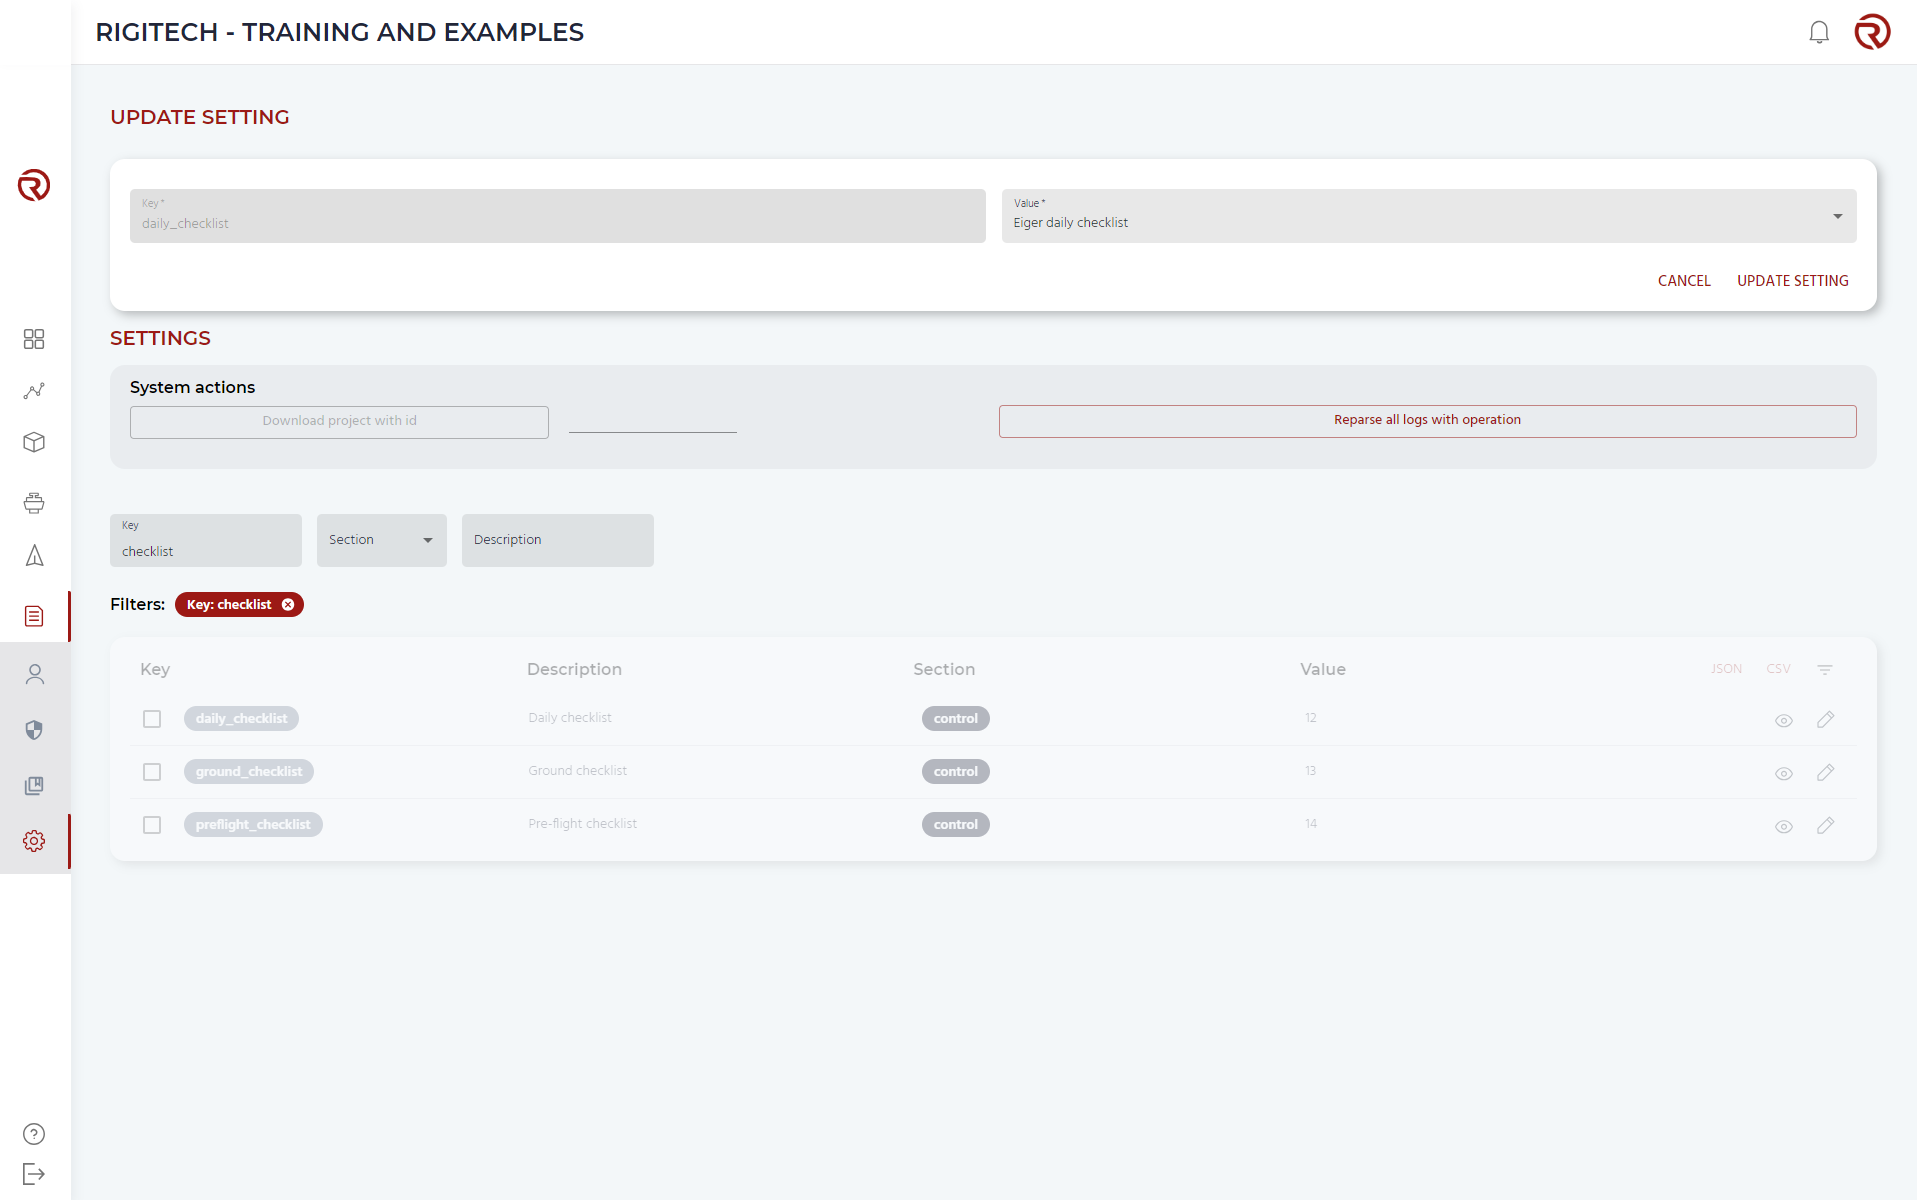1917x1200 pixels.
Task: Open the library books icon in sidebar
Action: tap(34, 786)
